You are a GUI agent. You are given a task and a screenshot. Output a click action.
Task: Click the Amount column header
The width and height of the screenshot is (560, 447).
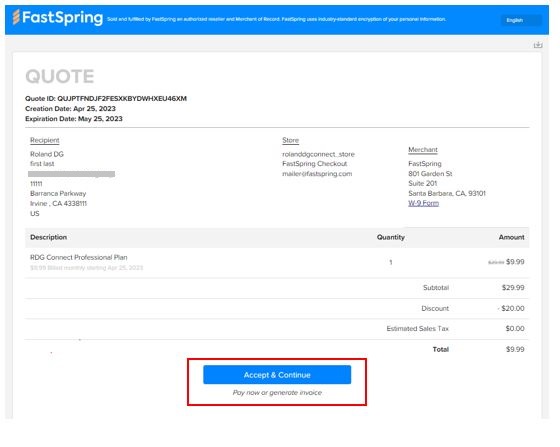[511, 237]
